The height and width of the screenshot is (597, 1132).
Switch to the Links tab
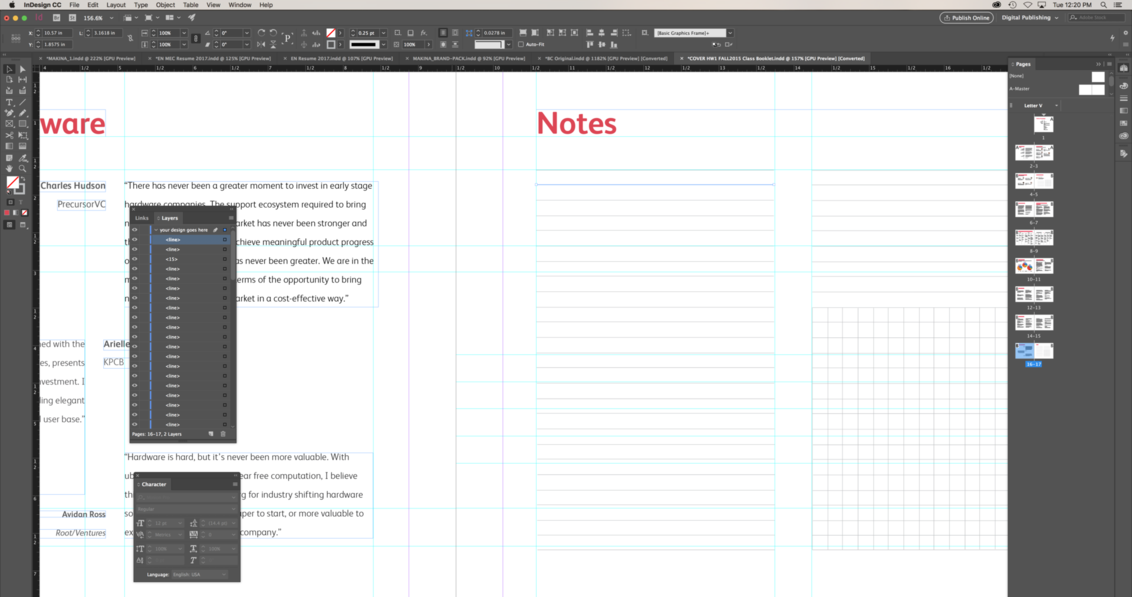pos(142,218)
